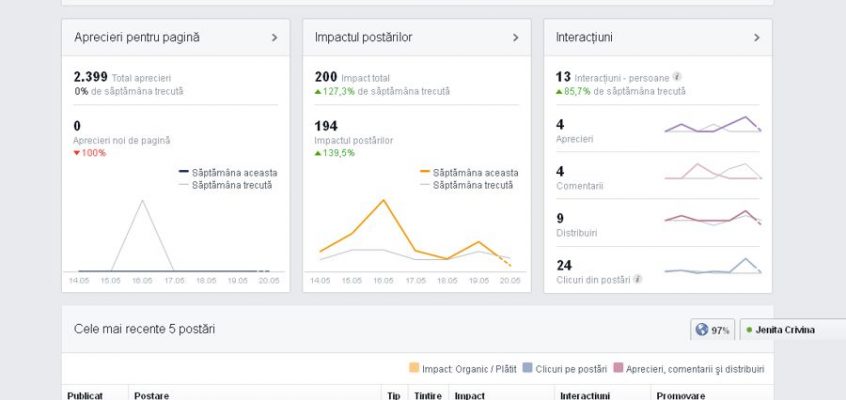Click the 13 Interacțiuni - persoane value
Viewport: 846px width, 400px height.
pos(563,77)
